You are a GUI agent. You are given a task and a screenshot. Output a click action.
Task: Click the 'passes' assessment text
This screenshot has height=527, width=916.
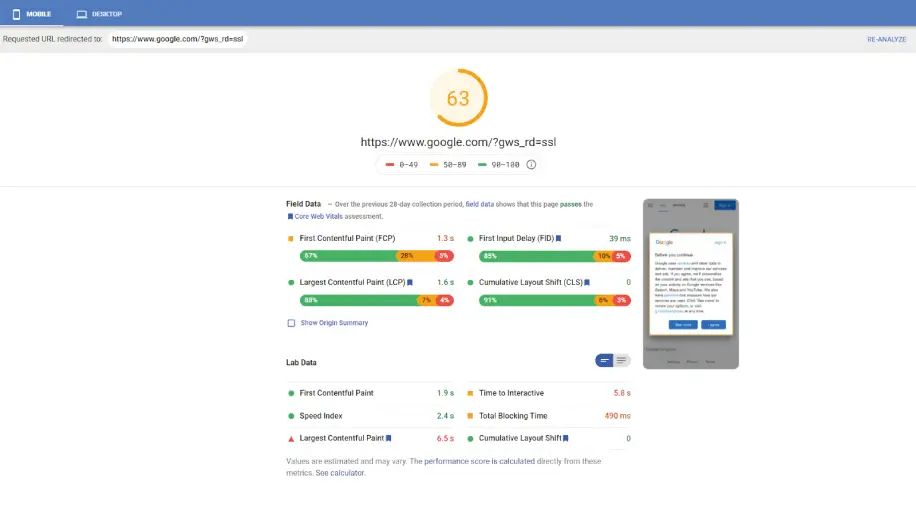pos(571,204)
